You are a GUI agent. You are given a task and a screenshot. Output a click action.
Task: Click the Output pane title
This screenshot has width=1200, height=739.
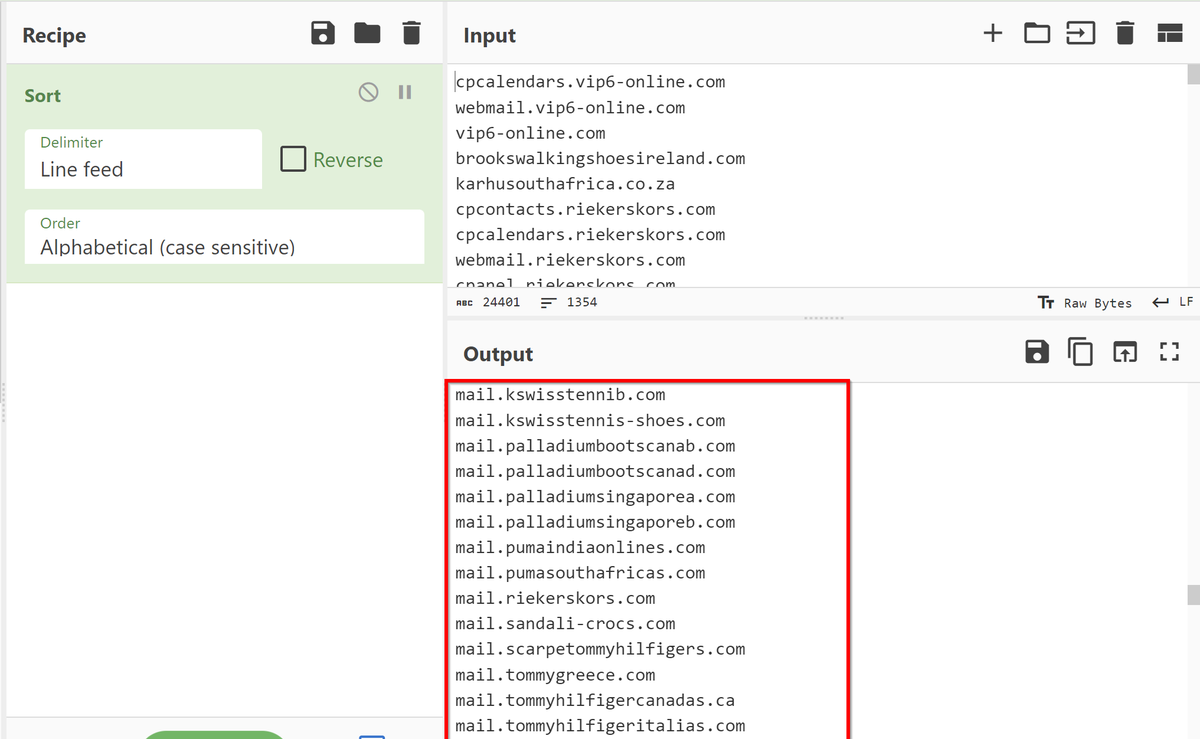(498, 355)
